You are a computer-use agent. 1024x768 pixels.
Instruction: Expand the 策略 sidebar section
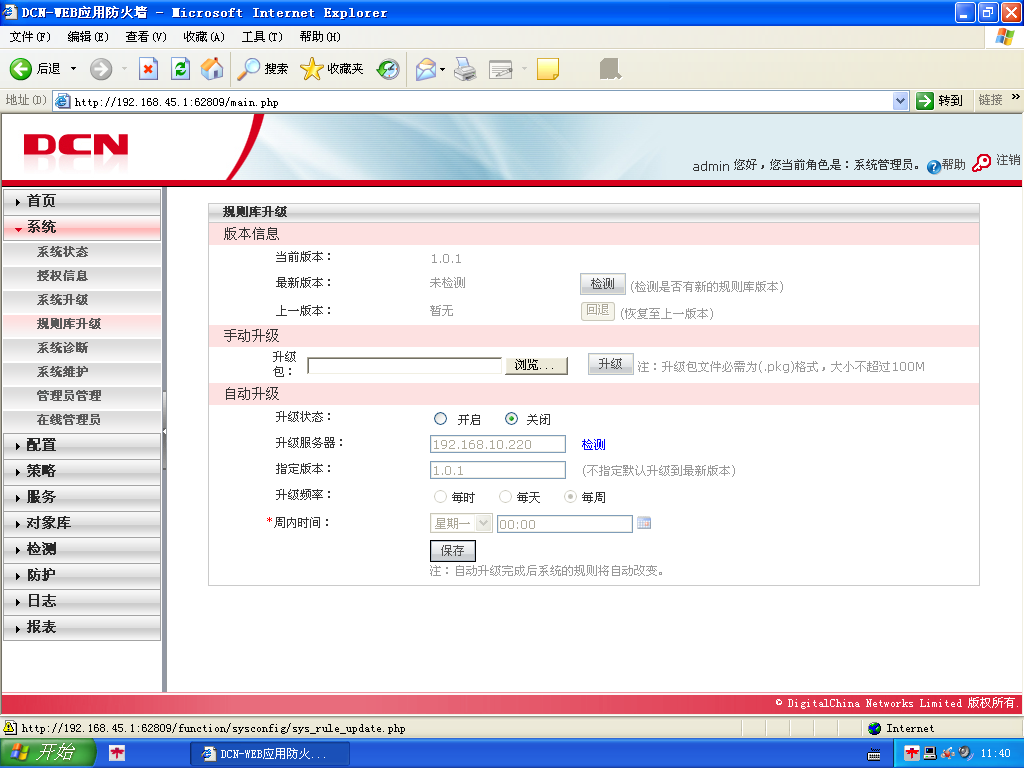pos(82,471)
